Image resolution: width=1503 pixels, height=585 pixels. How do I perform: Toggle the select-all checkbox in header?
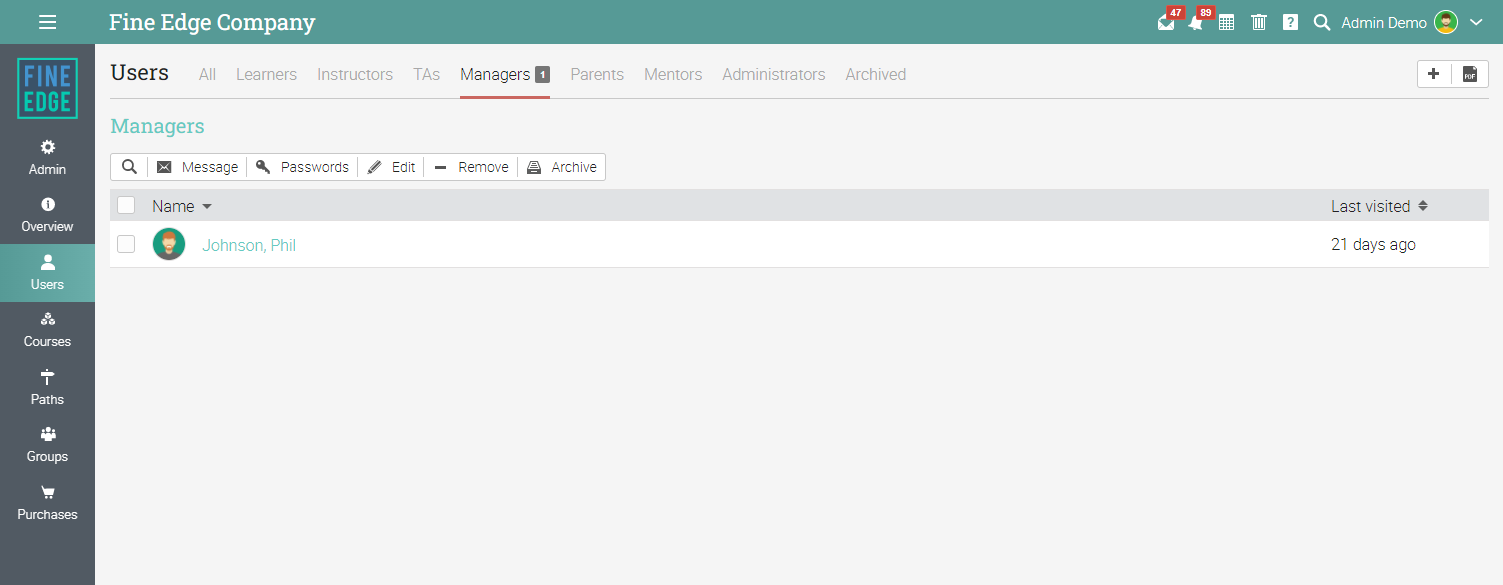tap(126, 205)
